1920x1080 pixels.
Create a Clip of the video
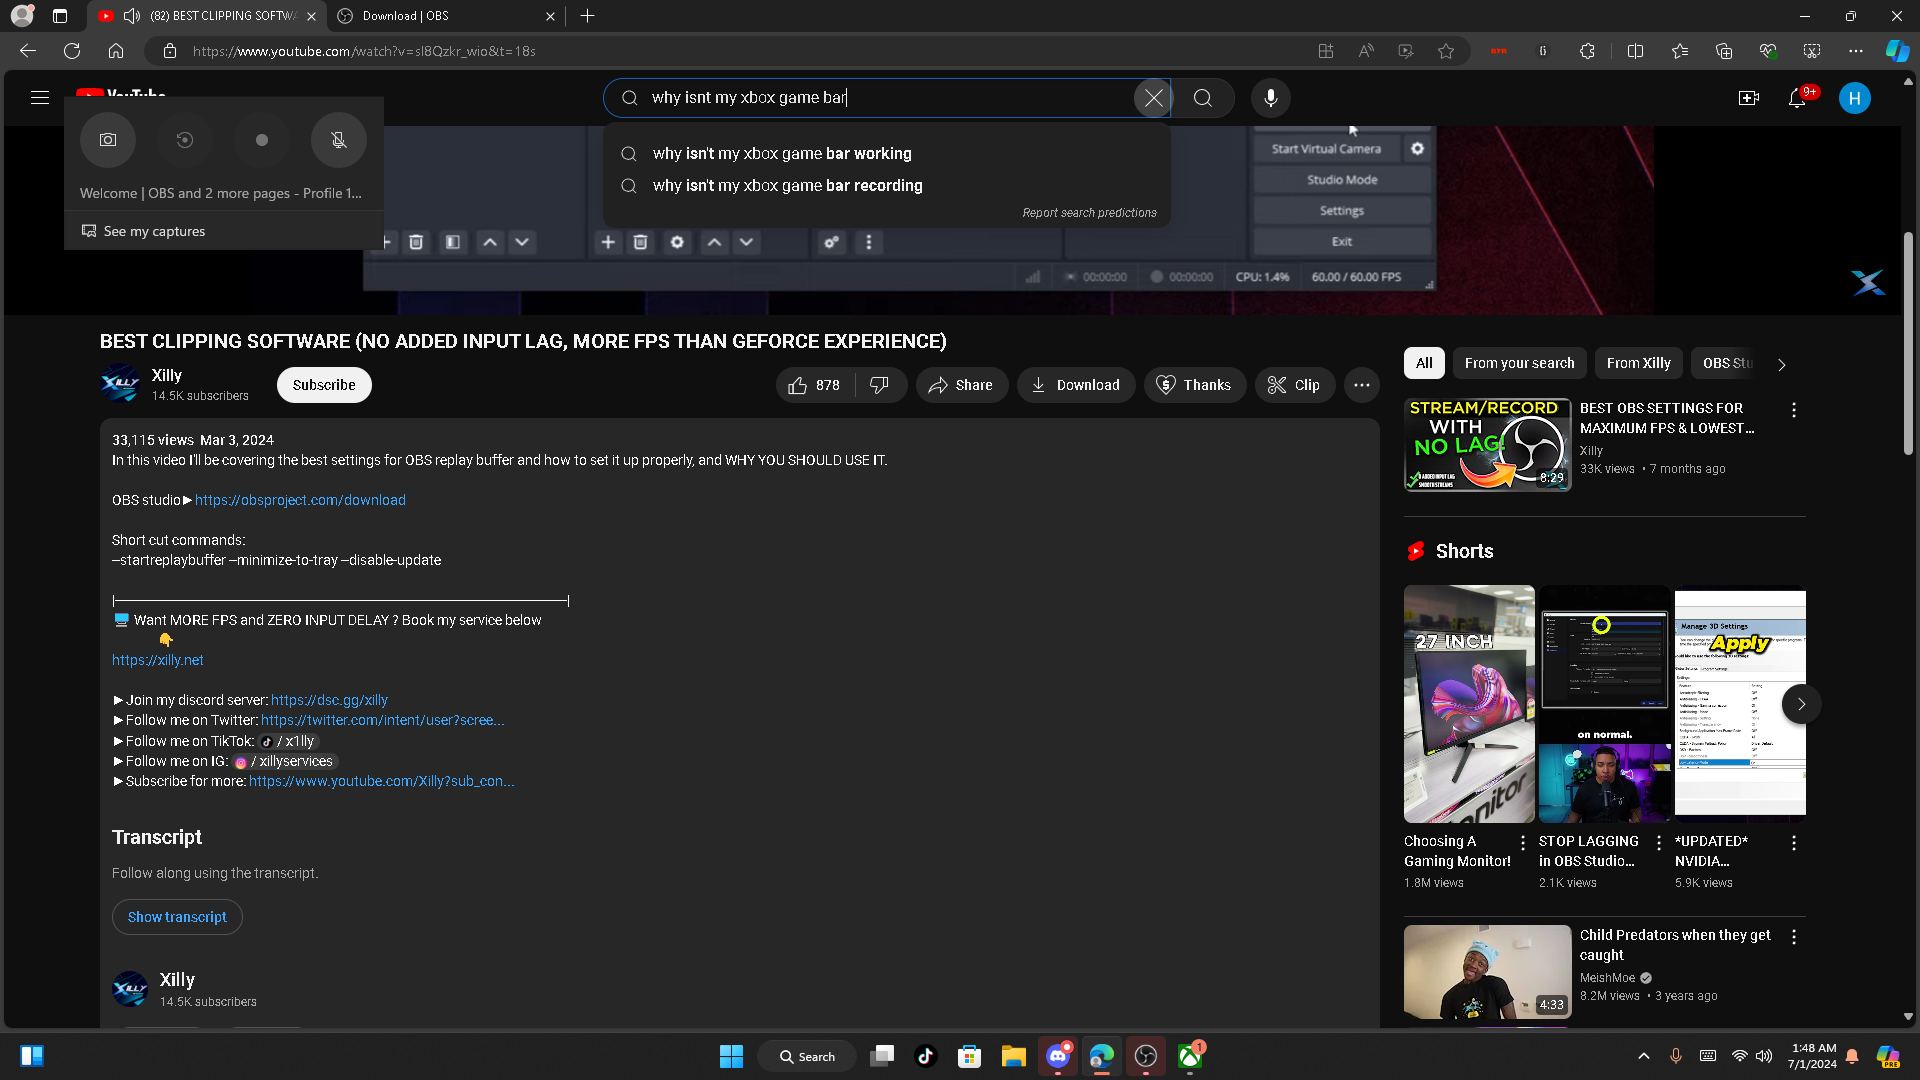point(1295,385)
